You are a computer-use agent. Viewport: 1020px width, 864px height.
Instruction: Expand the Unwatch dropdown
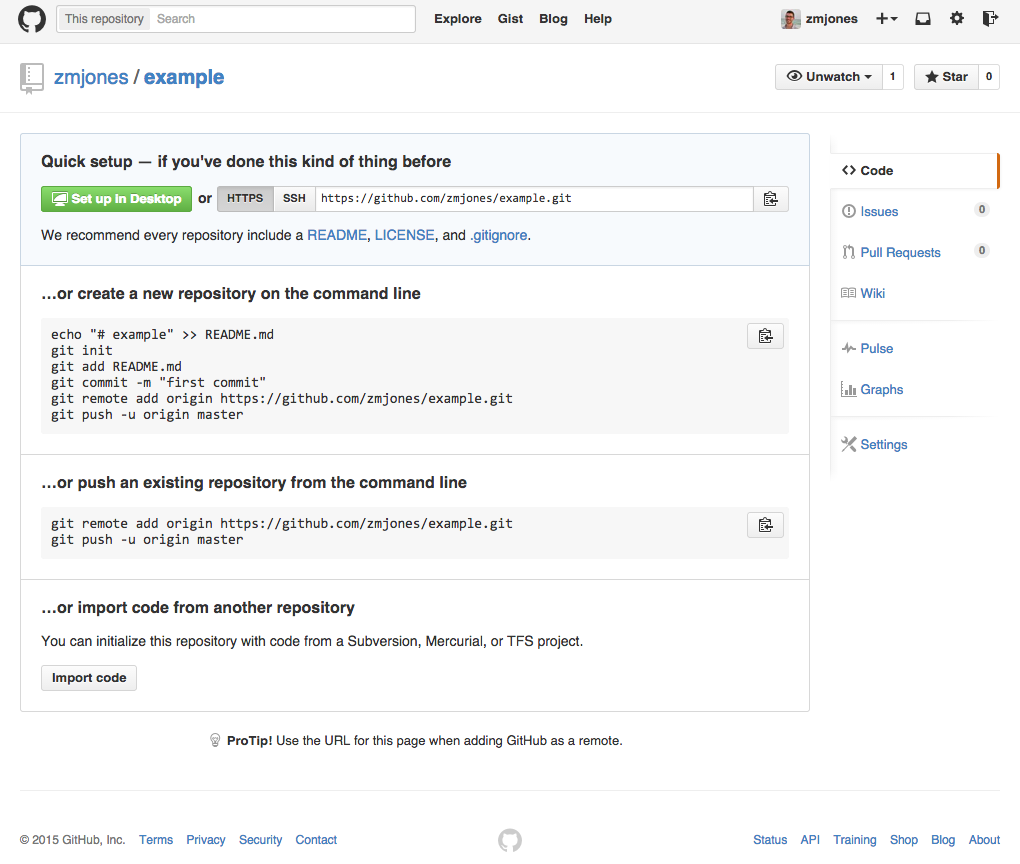point(829,77)
